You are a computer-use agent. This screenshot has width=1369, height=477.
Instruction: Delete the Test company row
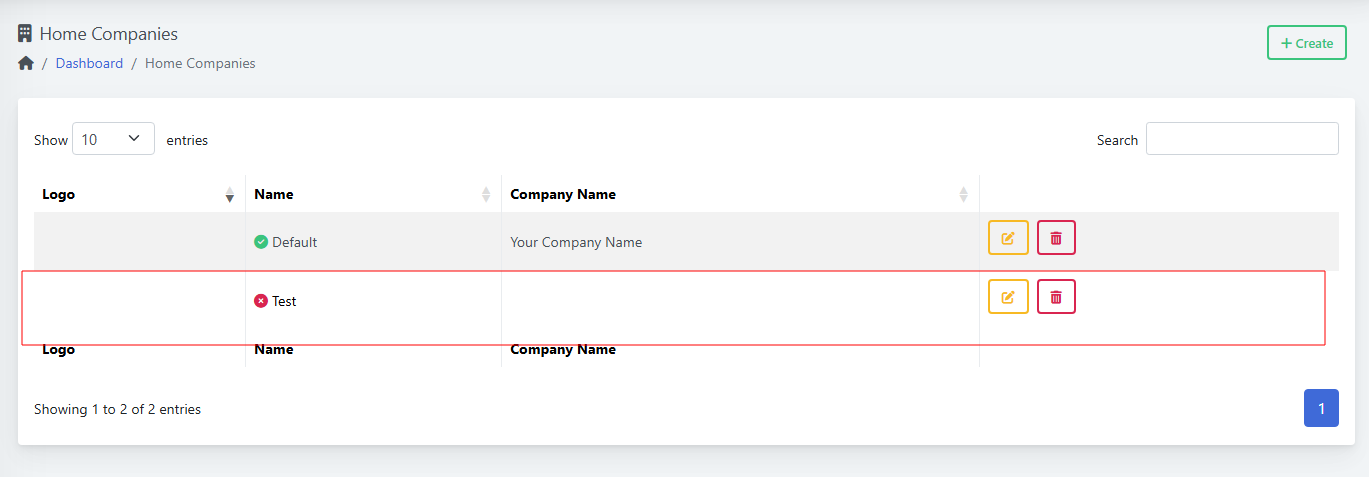click(x=1056, y=297)
